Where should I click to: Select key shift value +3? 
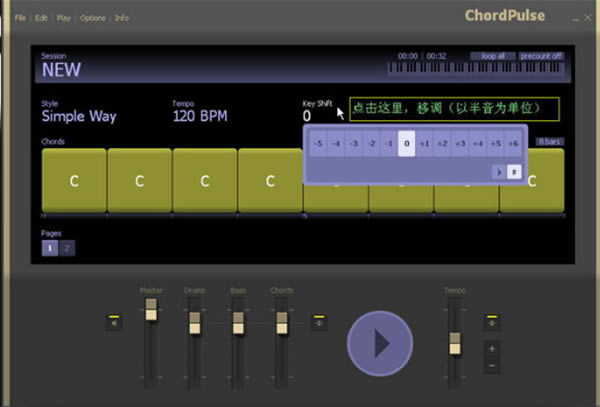pyautogui.click(x=460, y=144)
